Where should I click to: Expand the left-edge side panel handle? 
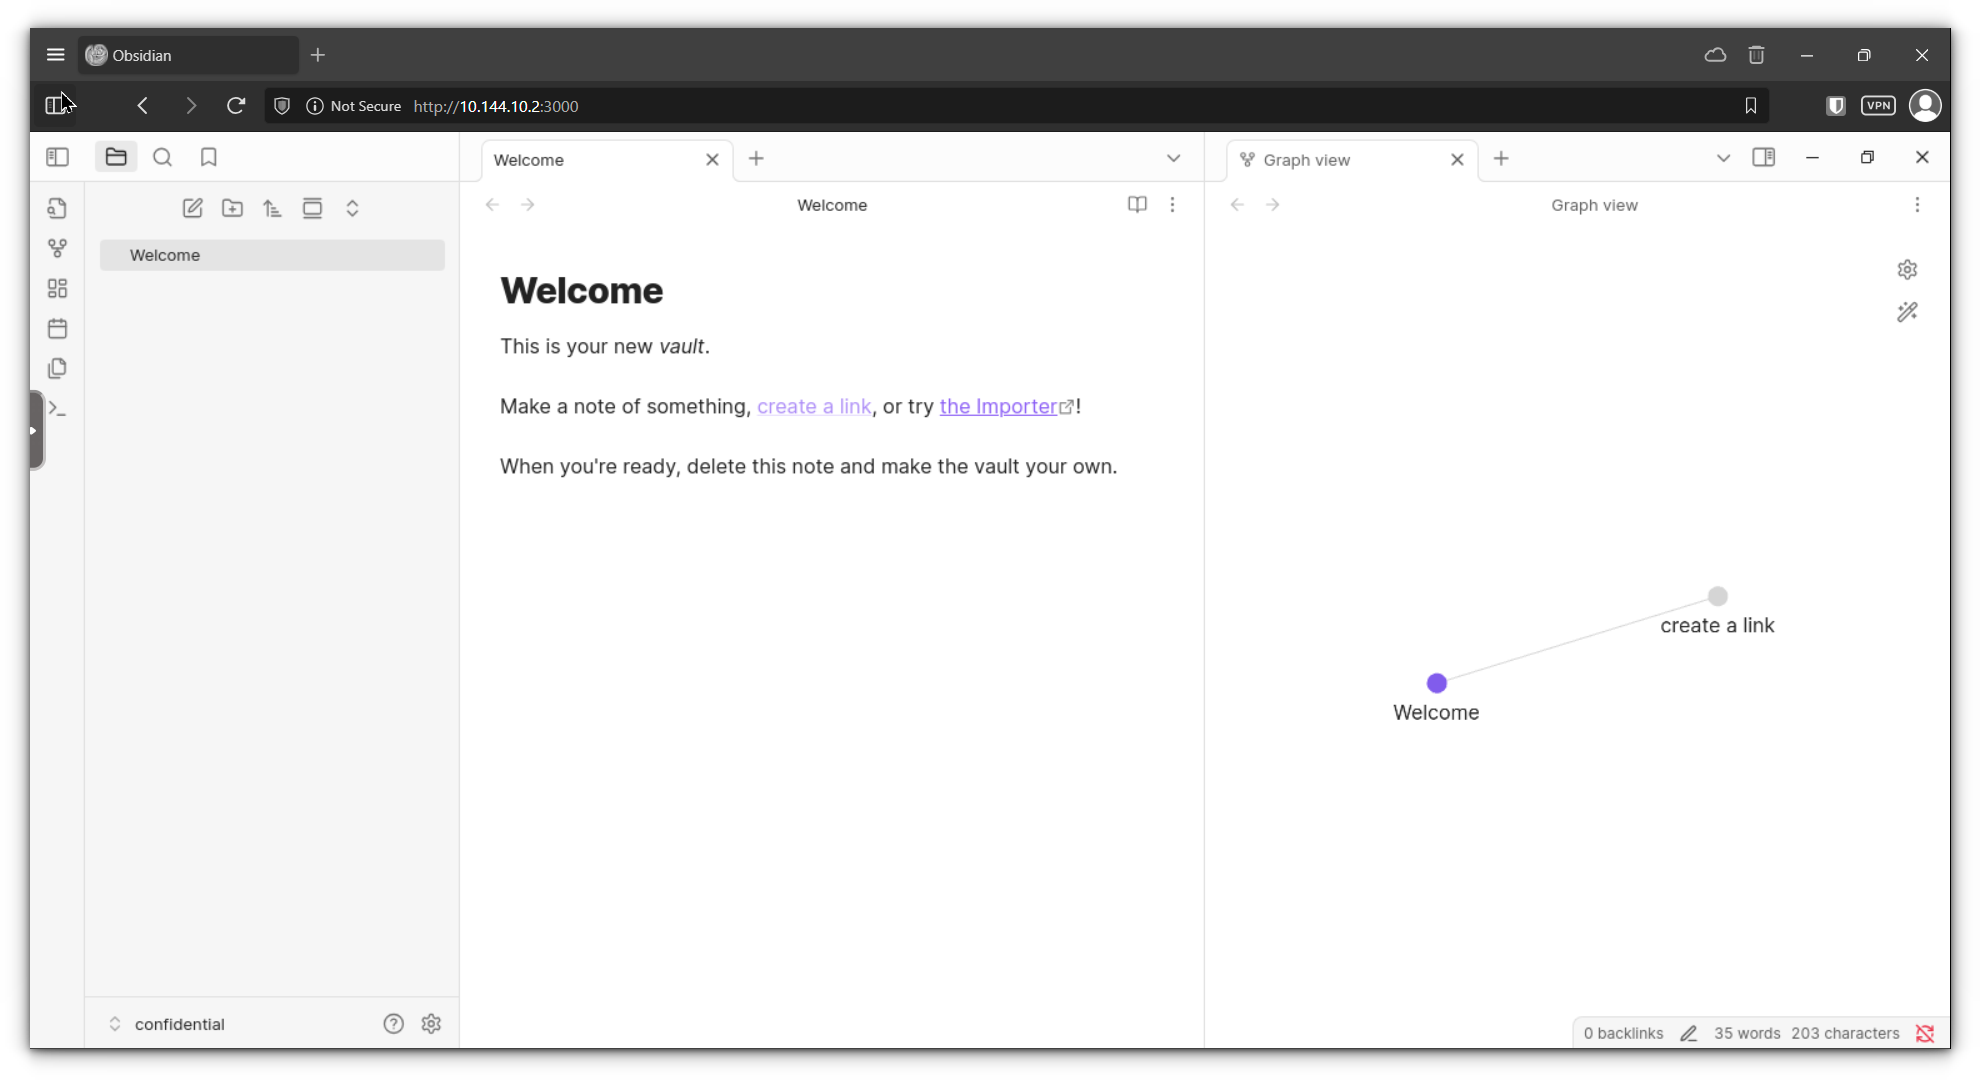[36, 430]
